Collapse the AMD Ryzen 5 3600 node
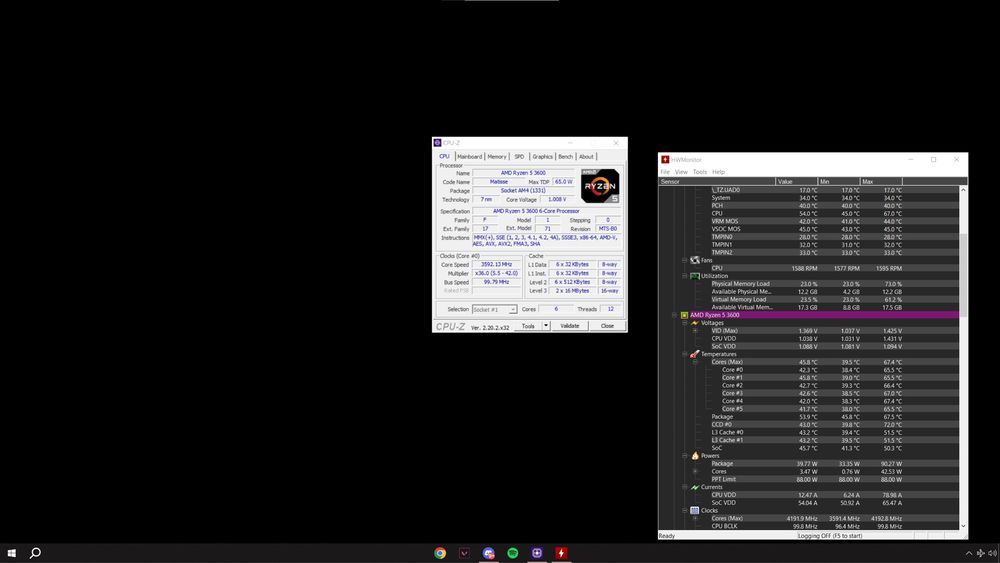The image size is (1000, 563). click(x=674, y=315)
